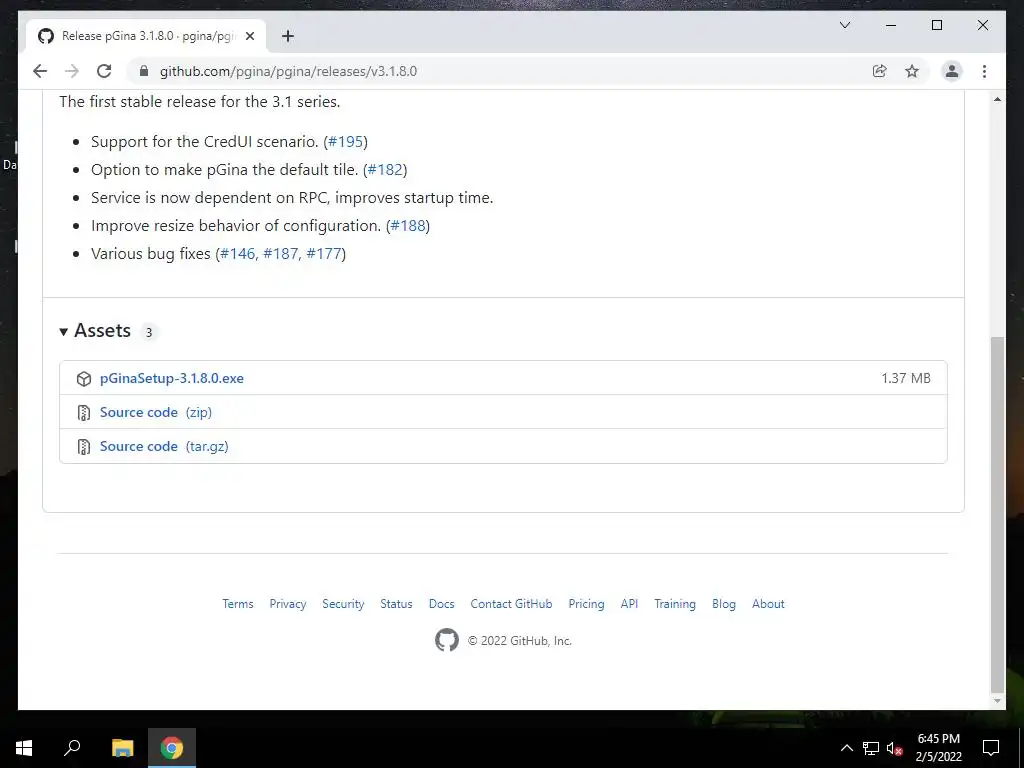Reload the current page
Image resolution: width=1024 pixels, height=768 pixels.
click(x=104, y=71)
